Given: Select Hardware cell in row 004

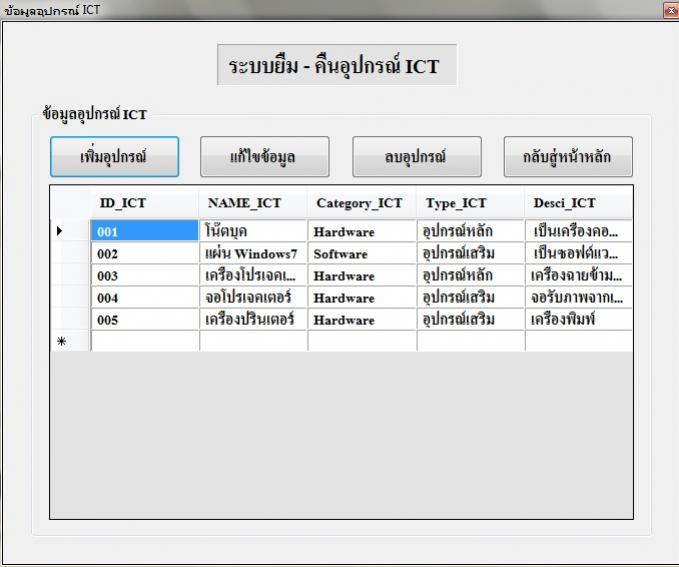Looking at the screenshot, I should tap(362, 297).
